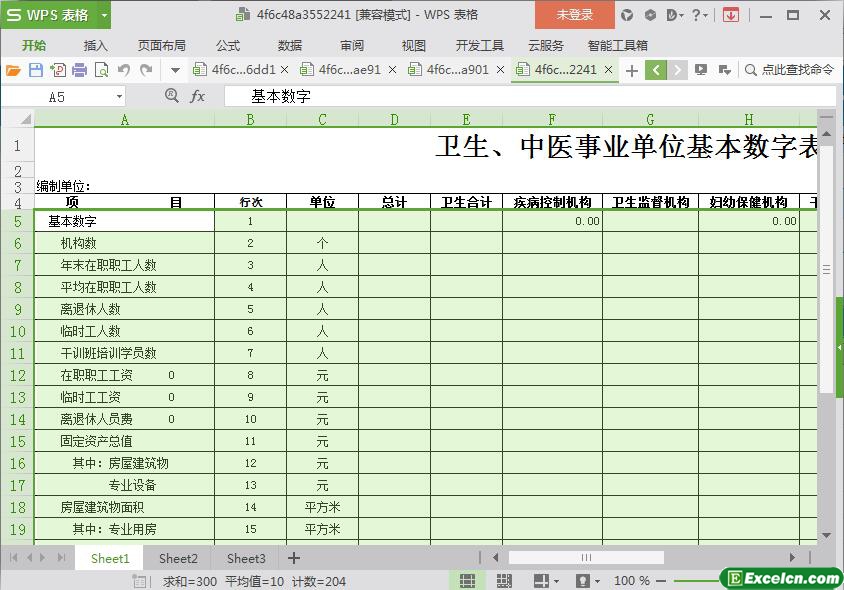Switch to page break preview view

pyautogui.click(x=504, y=581)
